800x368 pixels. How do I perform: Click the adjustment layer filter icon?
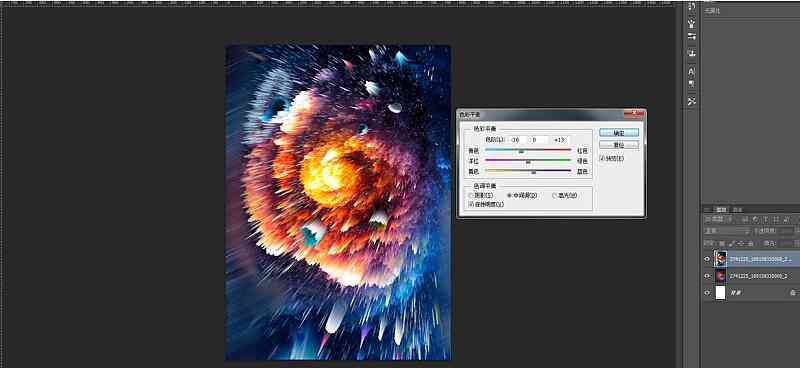[x=756, y=219]
